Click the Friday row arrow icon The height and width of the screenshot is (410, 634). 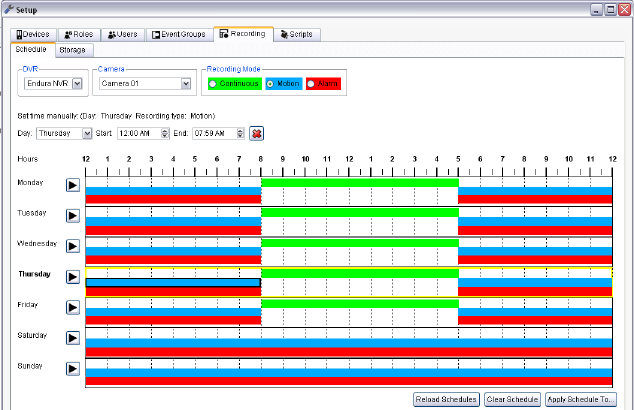pos(73,307)
